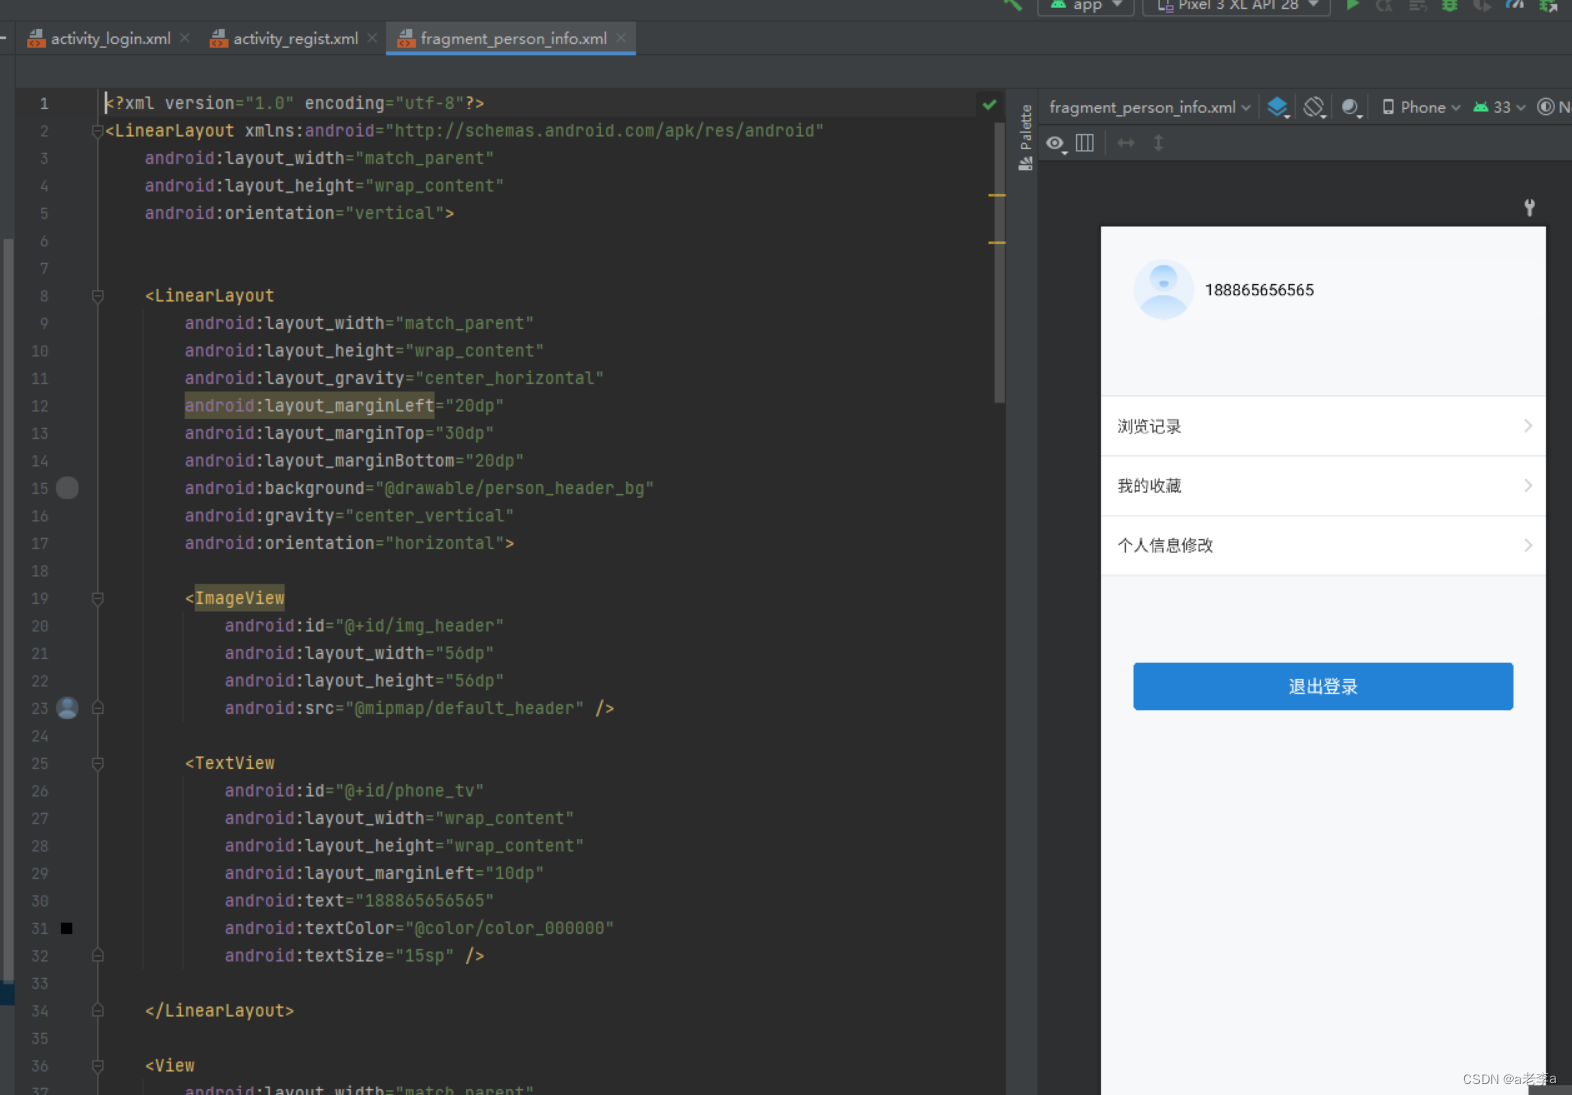Click the fold marker at the closing LinearLayout on line 34
1572x1095 pixels.
pyautogui.click(x=98, y=1011)
